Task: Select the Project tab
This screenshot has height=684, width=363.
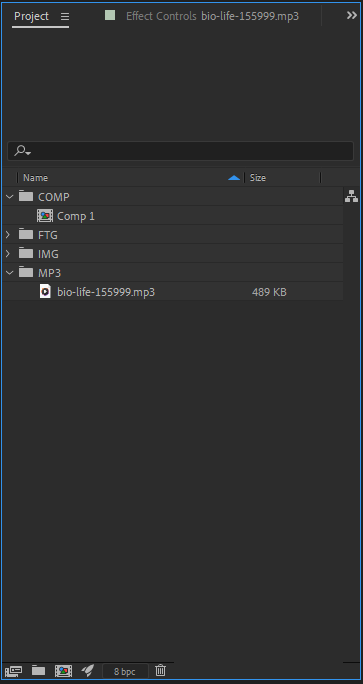Action: coord(31,16)
